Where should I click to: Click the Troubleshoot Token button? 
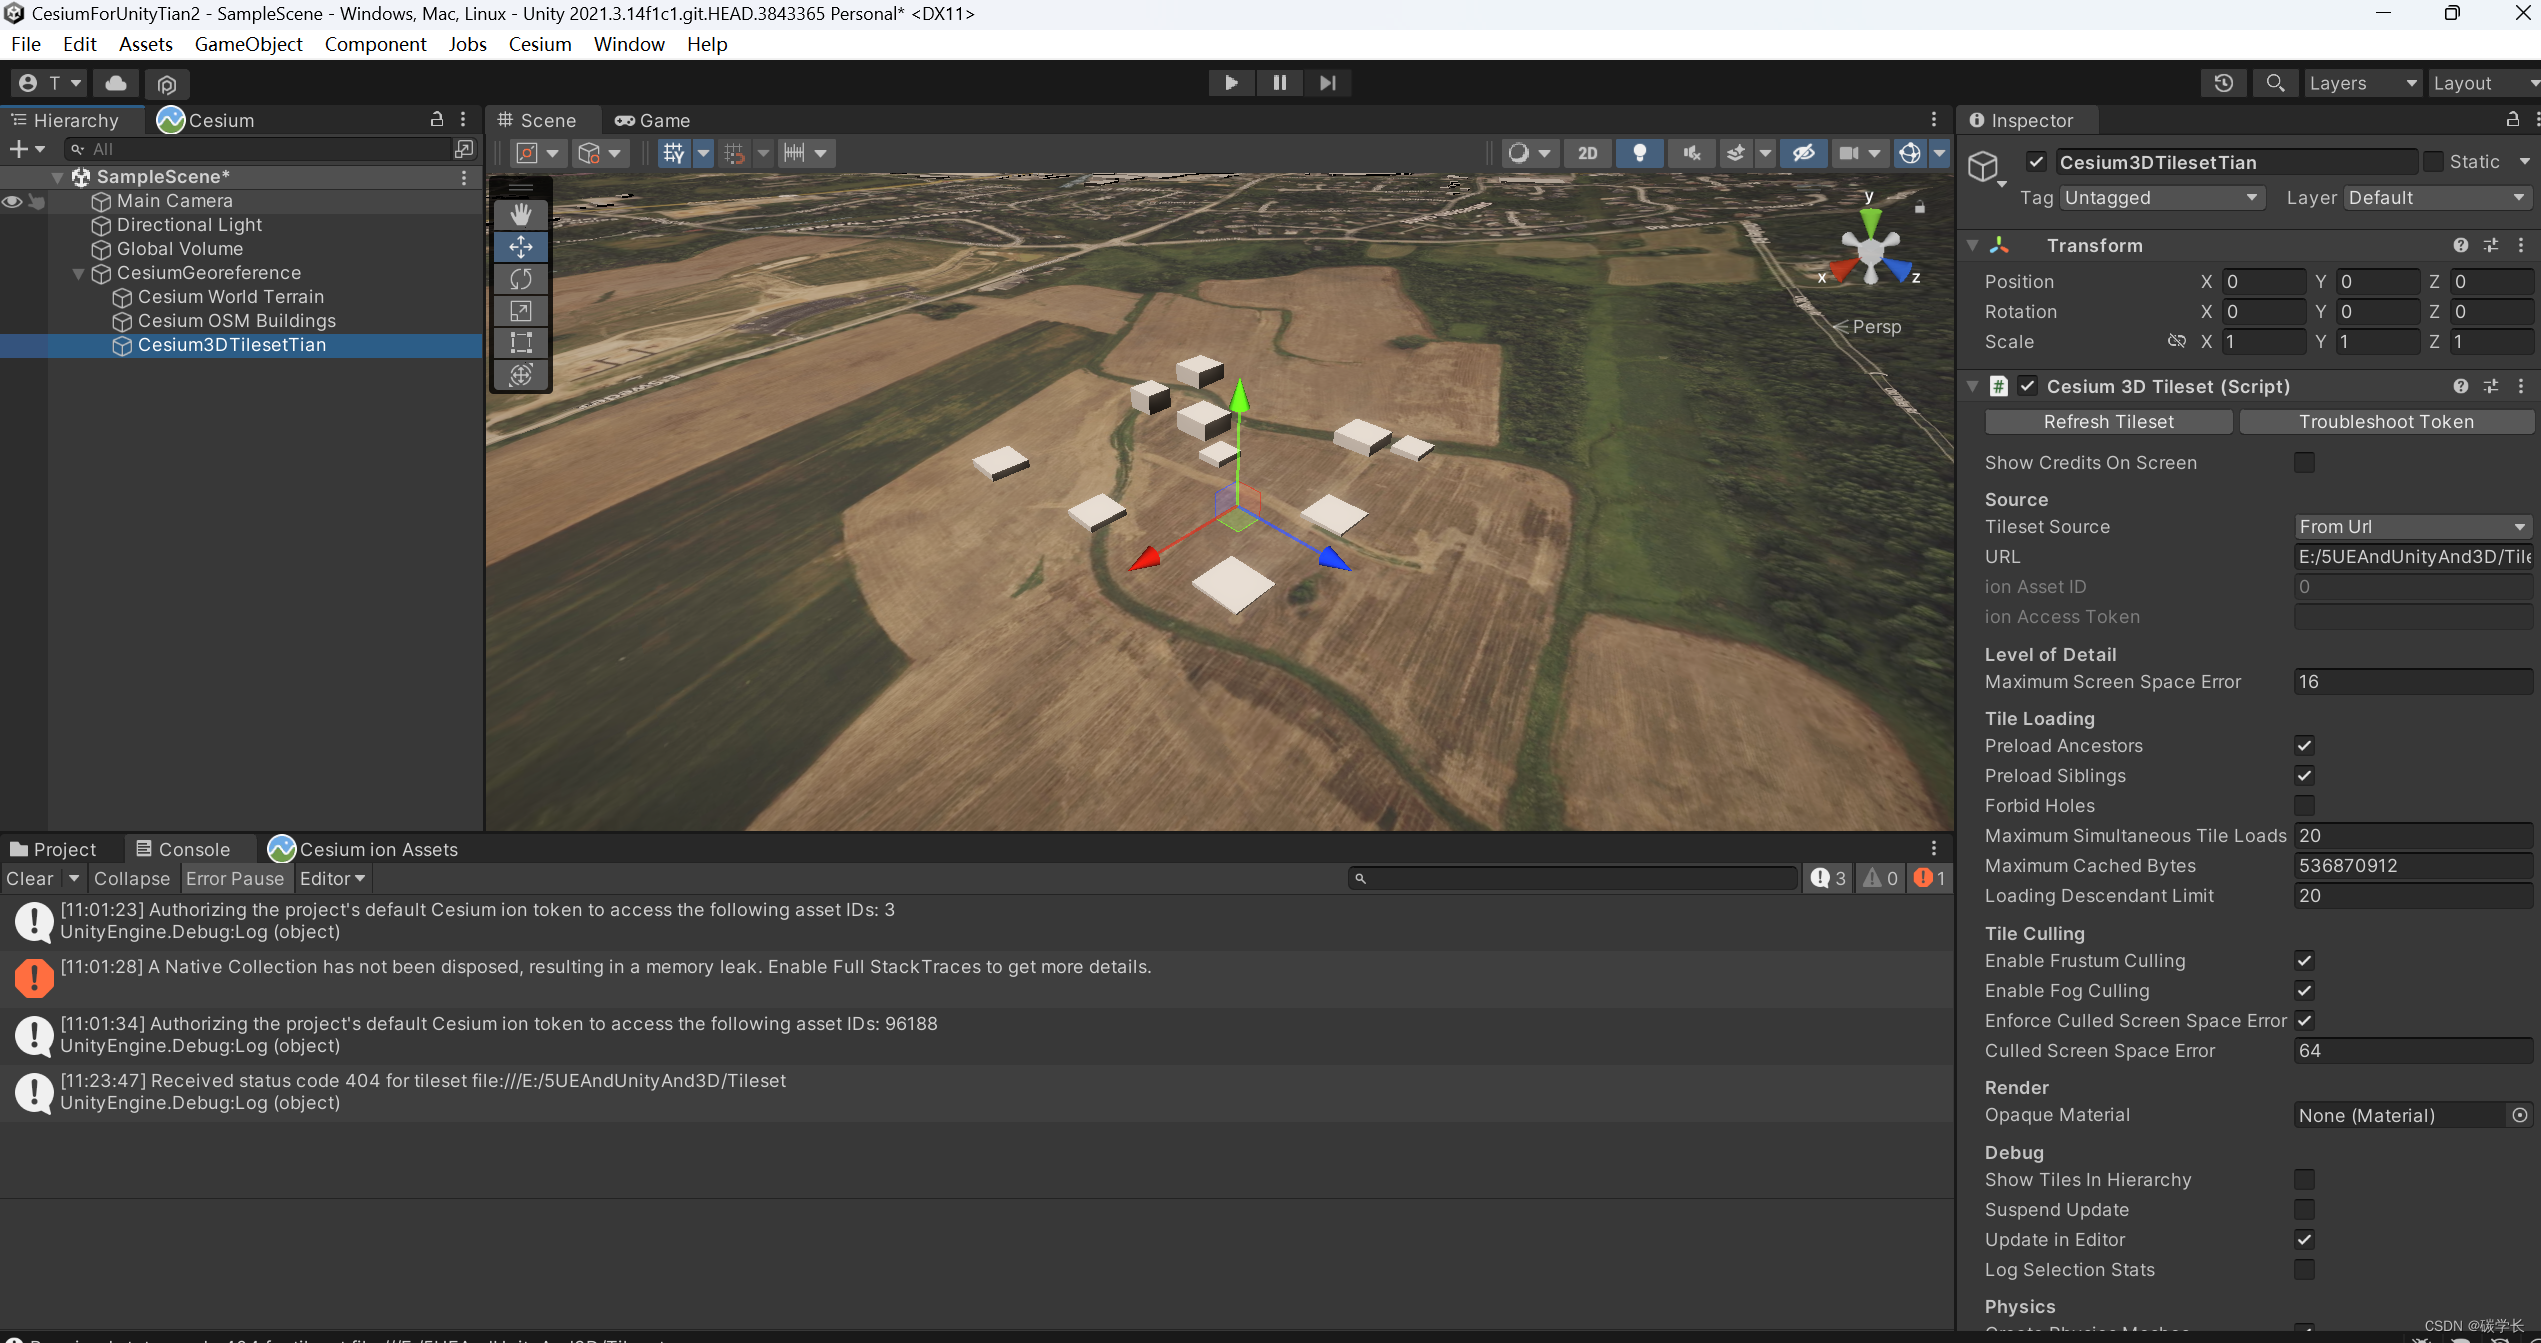tap(2385, 422)
